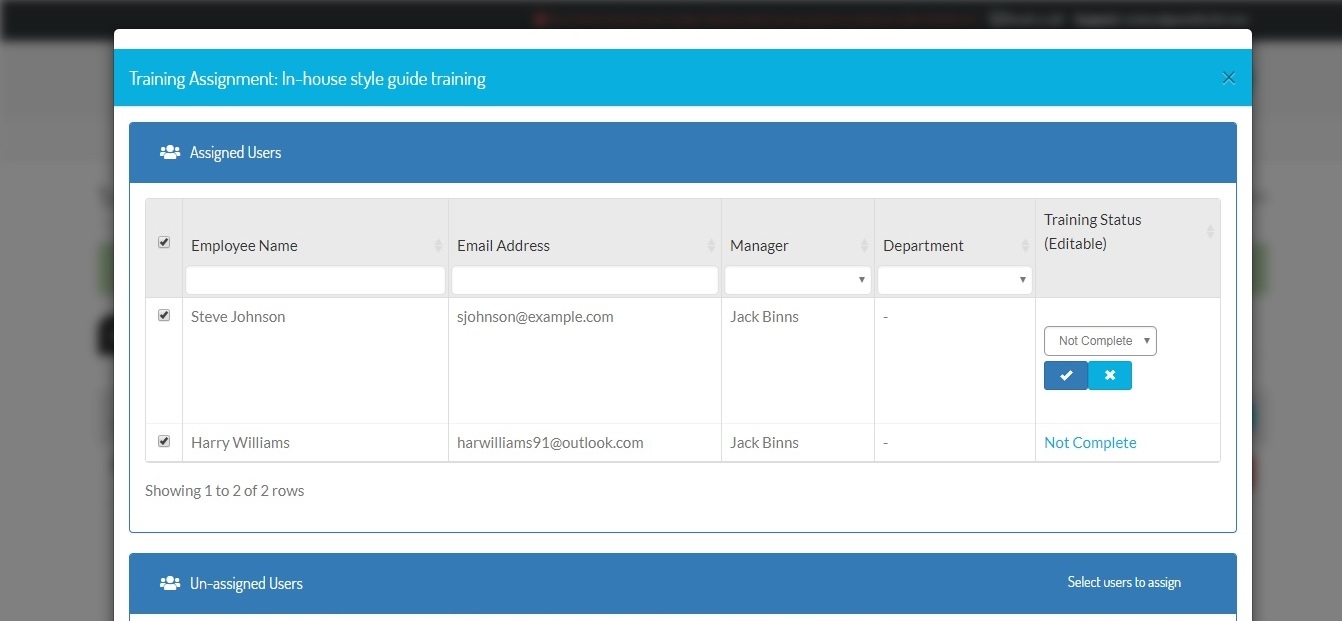Click the Email Address filter field
The width and height of the screenshot is (1342, 621).
pyautogui.click(x=585, y=280)
